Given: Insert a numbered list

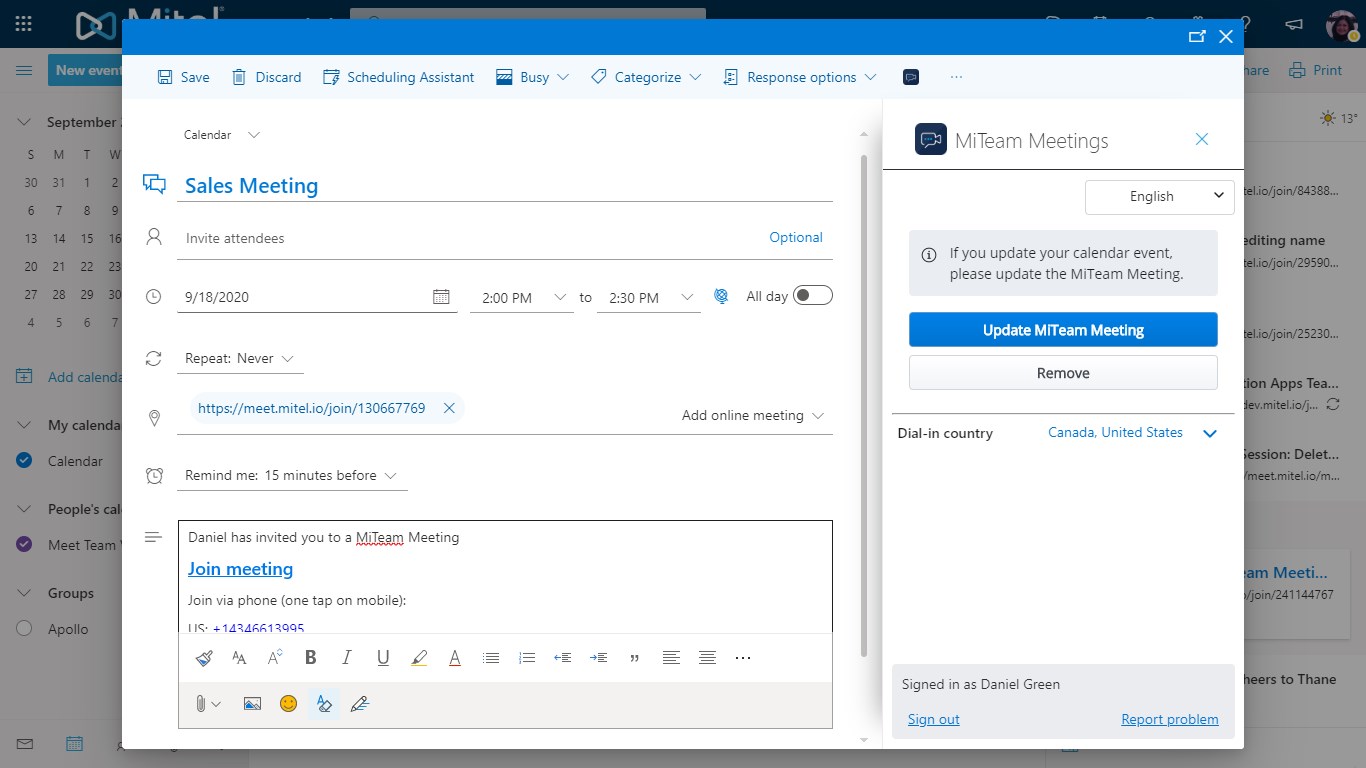Looking at the screenshot, I should click(527, 658).
